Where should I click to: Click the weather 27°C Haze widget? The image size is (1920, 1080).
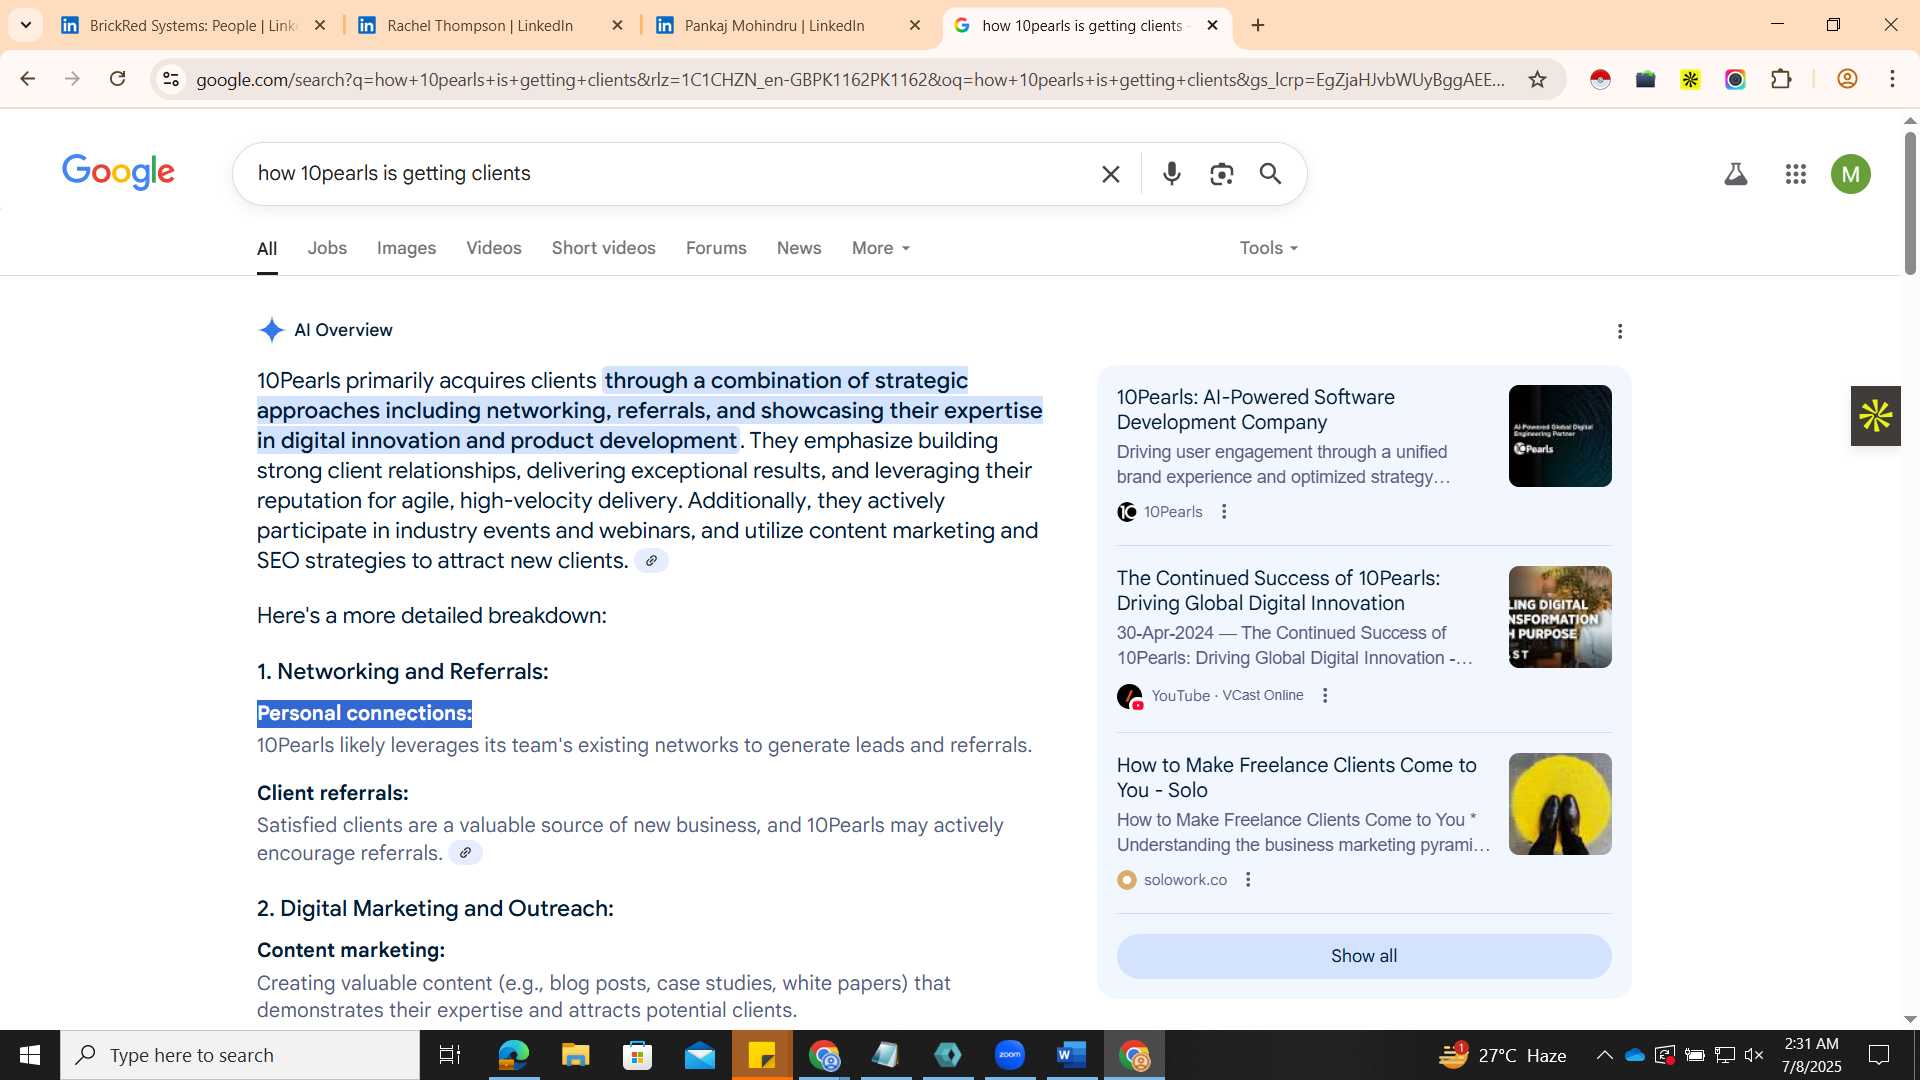1502,1055
